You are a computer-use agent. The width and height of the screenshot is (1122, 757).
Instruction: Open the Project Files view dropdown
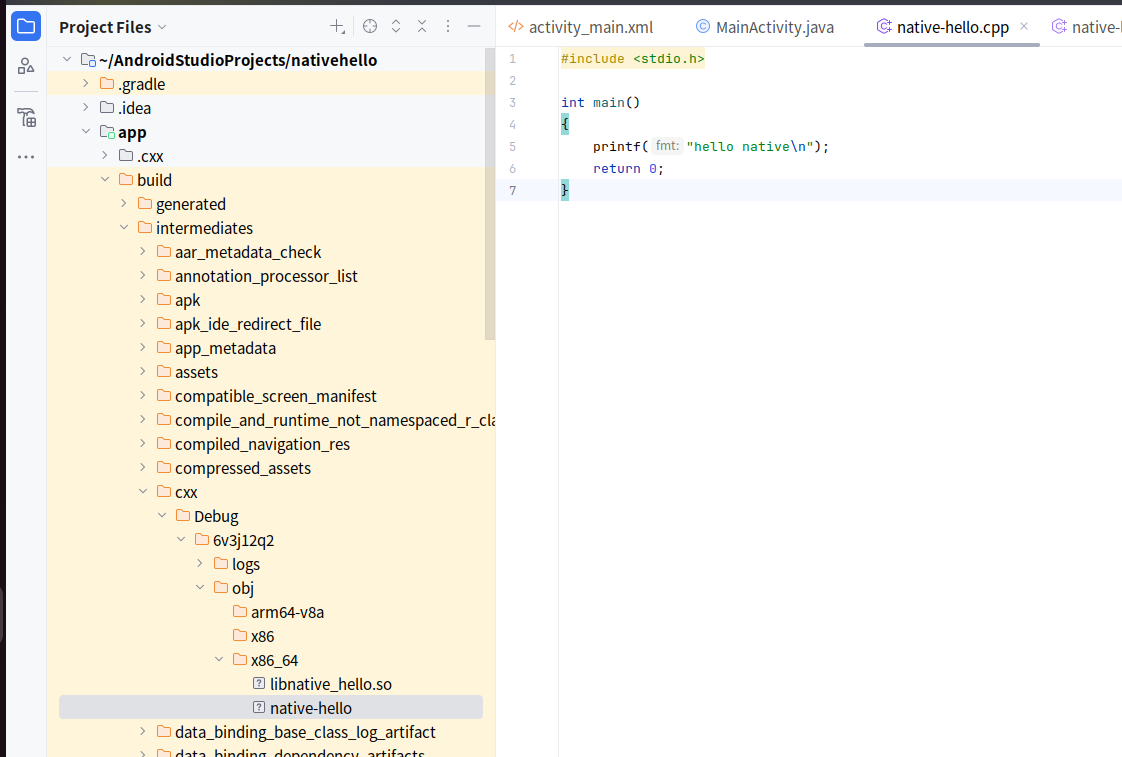[x=113, y=27]
